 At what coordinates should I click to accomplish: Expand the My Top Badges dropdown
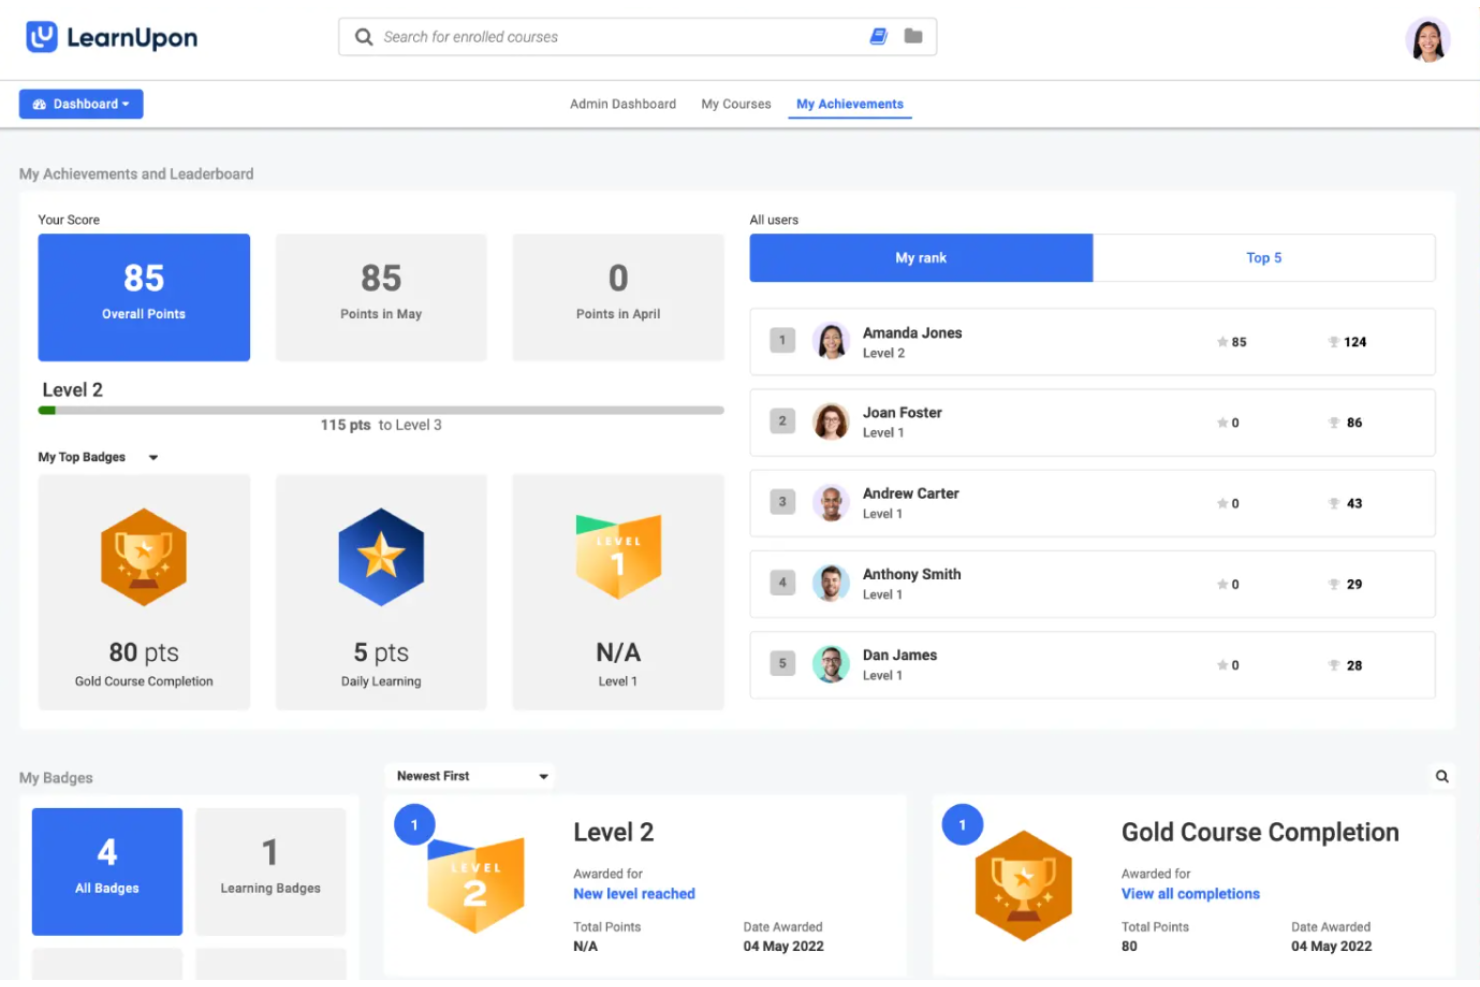coord(153,457)
